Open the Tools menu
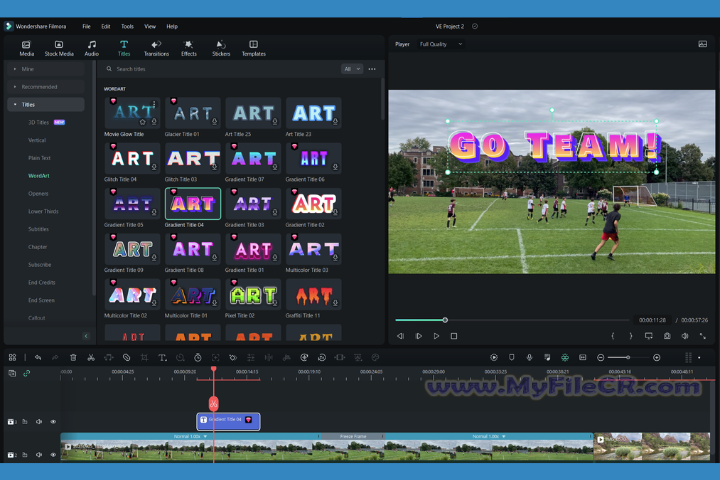 (x=127, y=26)
